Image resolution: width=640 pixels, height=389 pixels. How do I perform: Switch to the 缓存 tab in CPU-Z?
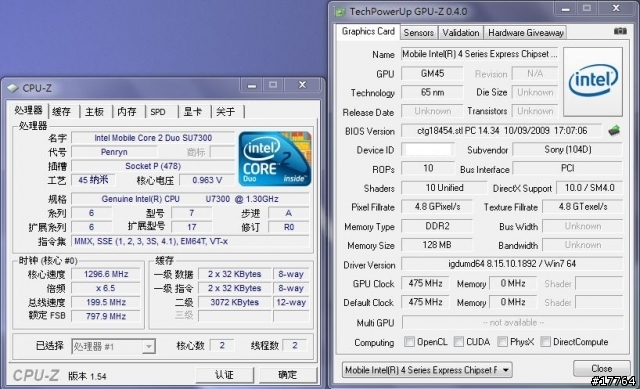click(x=62, y=111)
